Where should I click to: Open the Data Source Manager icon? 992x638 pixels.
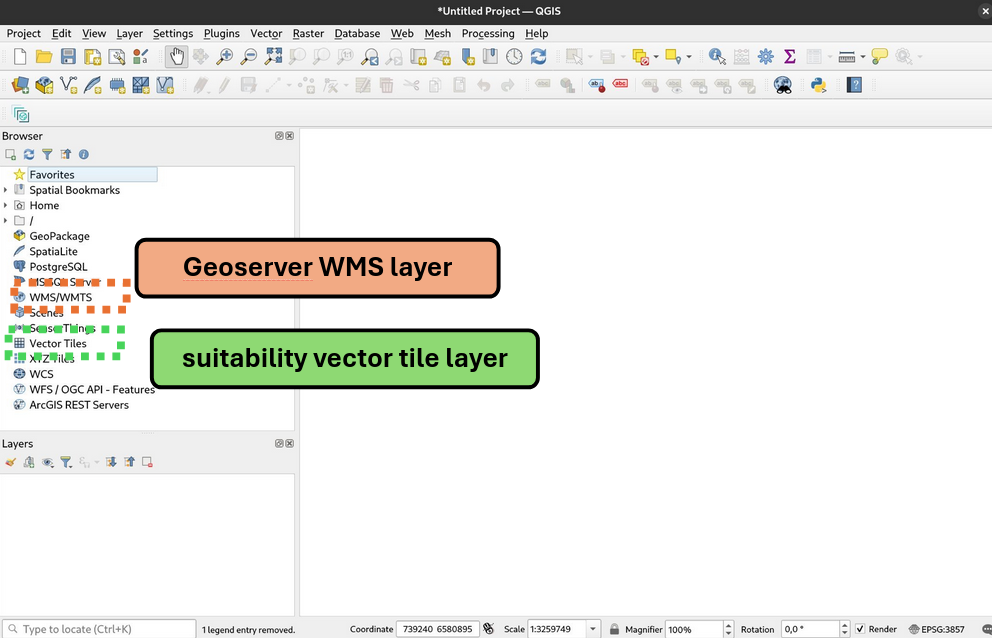point(20,85)
